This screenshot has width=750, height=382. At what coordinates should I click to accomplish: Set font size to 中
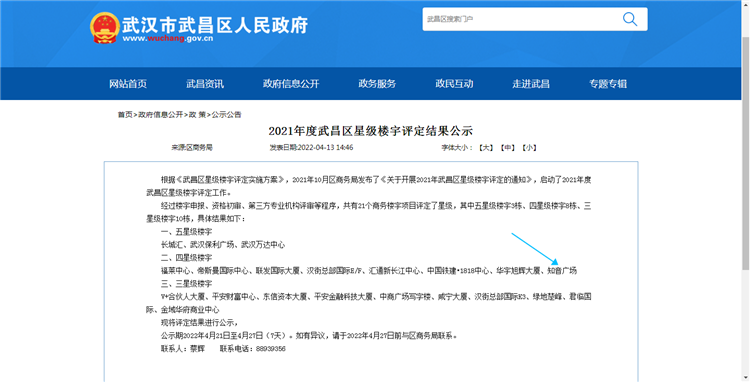point(507,148)
